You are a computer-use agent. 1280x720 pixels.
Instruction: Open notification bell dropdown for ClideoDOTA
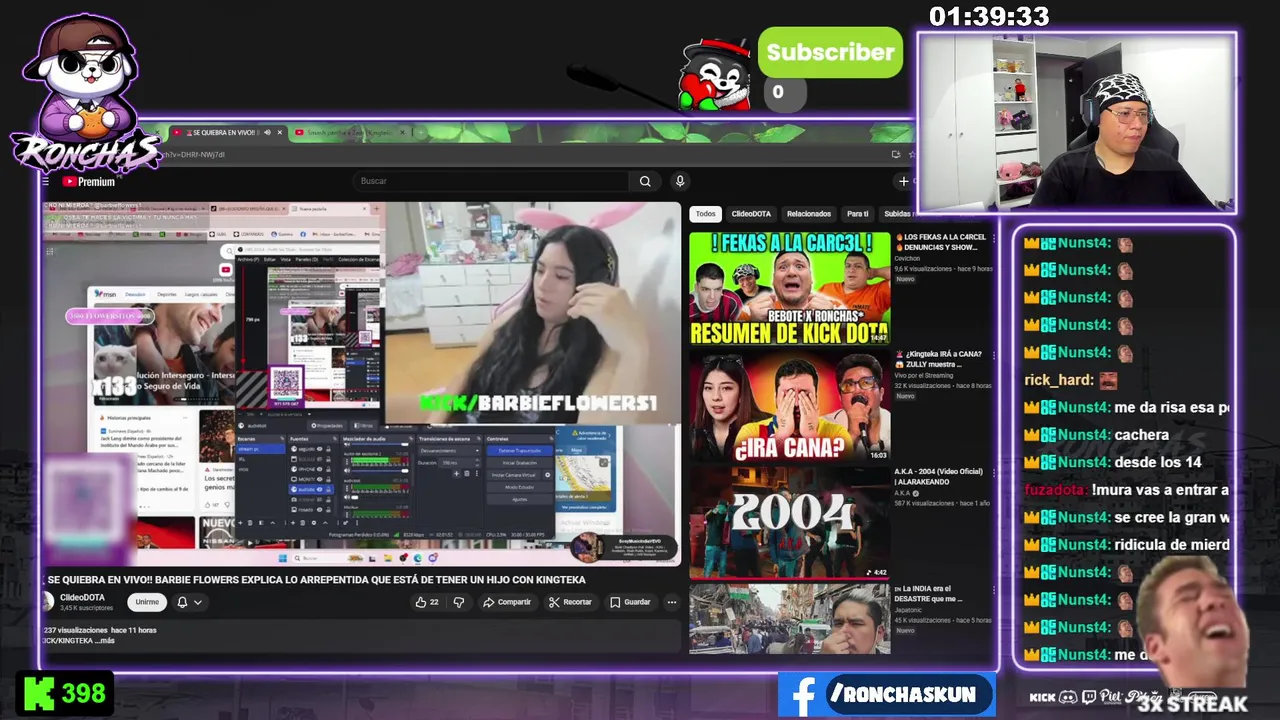[189, 602]
